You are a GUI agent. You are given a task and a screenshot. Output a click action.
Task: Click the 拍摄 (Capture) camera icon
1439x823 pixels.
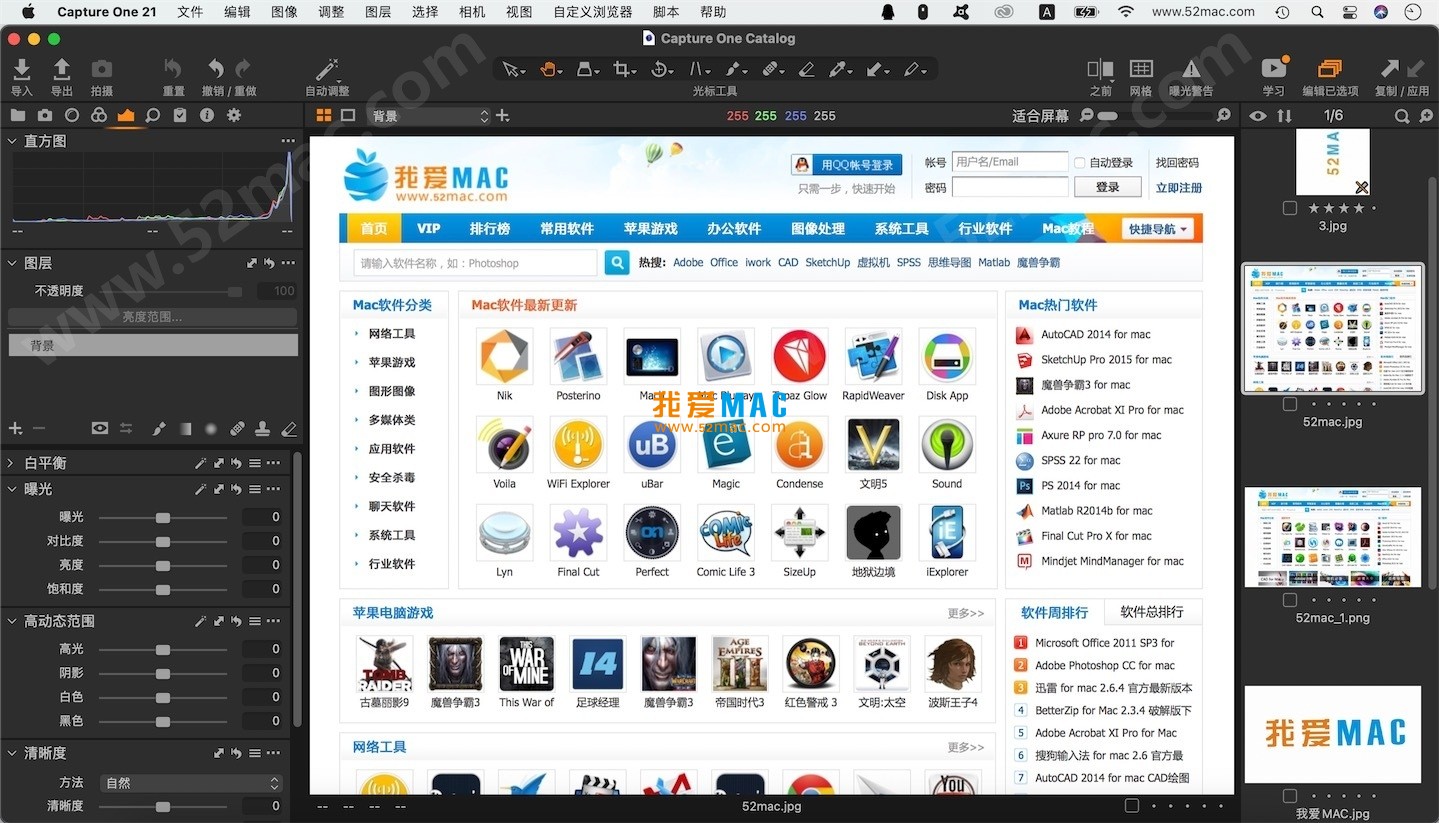pos(102,69)
